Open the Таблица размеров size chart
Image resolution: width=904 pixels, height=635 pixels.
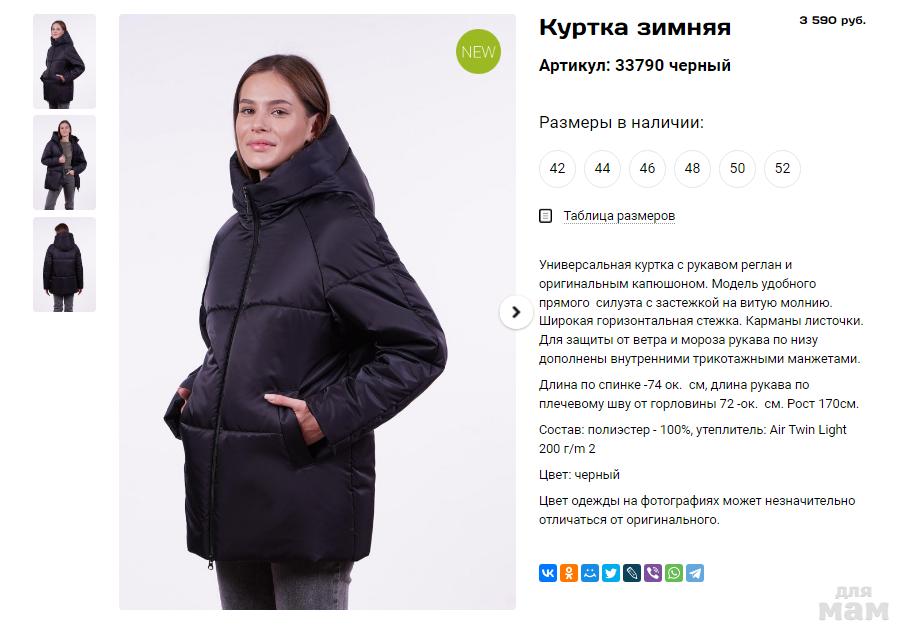click(619, 216)
